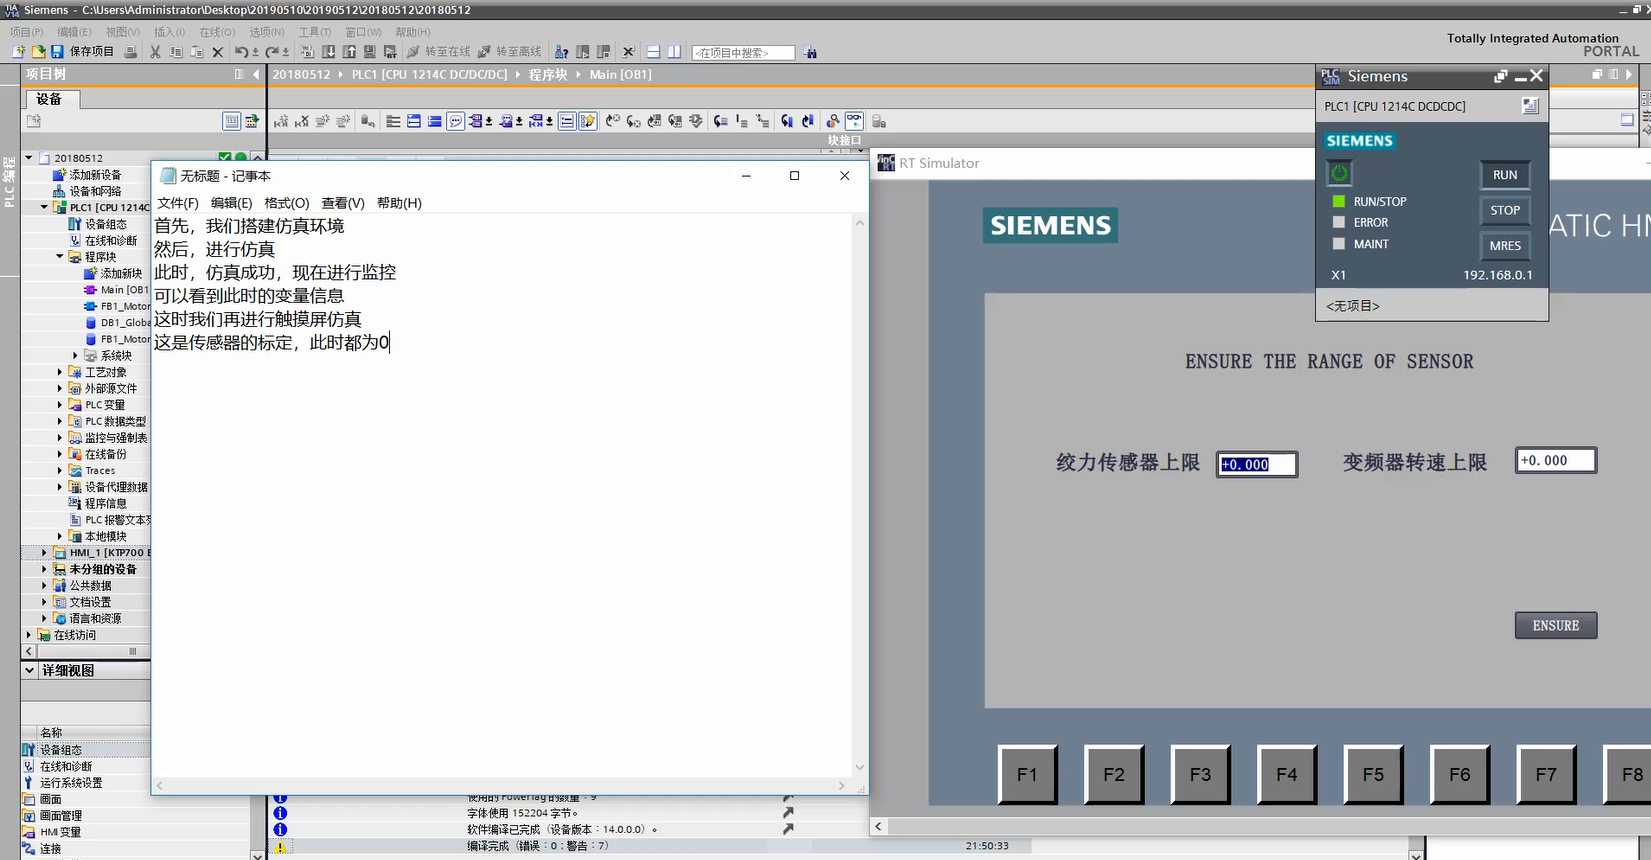Viewport: 1651px width, 860px height.
Task: Click the compile icon in main toolbar
Action: [x=307, y=51]
